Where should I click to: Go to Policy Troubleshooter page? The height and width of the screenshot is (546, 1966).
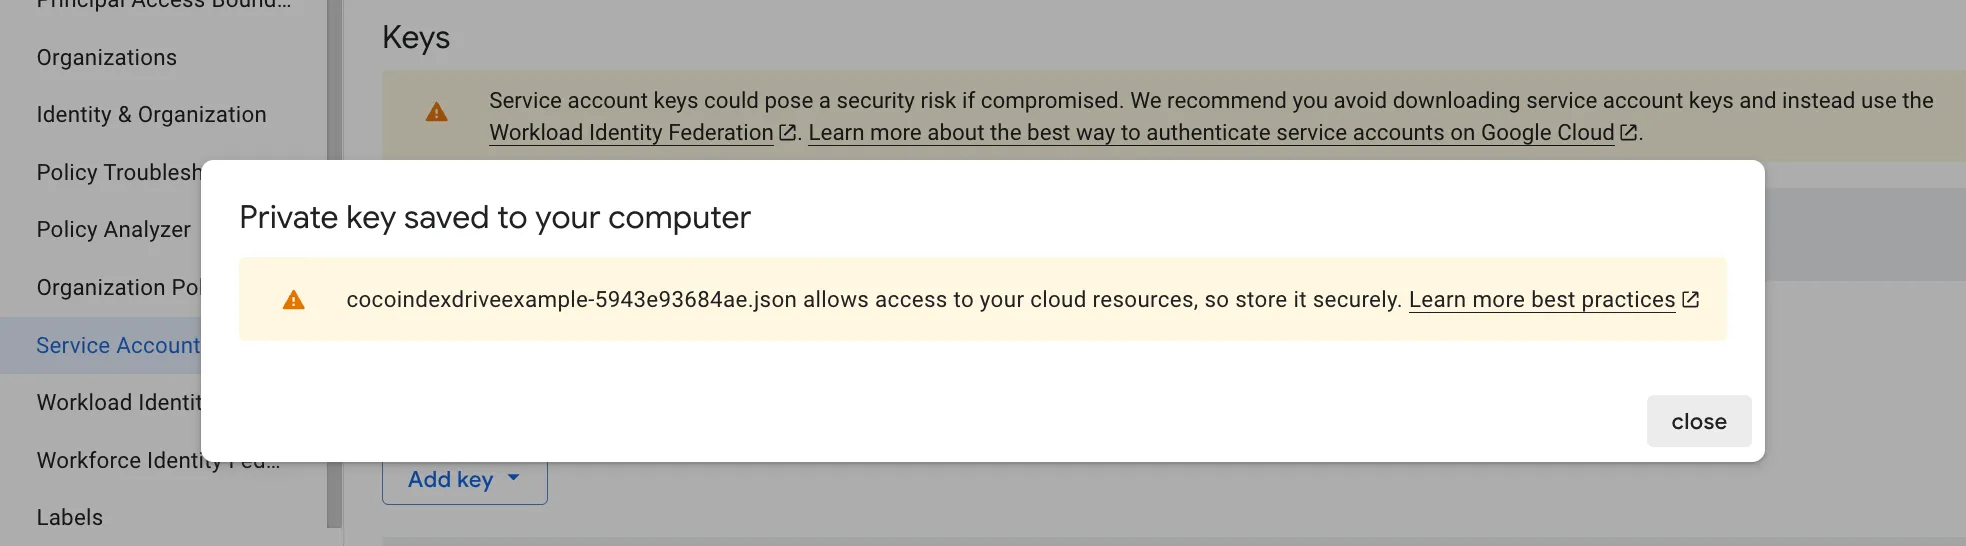[118, 173]
